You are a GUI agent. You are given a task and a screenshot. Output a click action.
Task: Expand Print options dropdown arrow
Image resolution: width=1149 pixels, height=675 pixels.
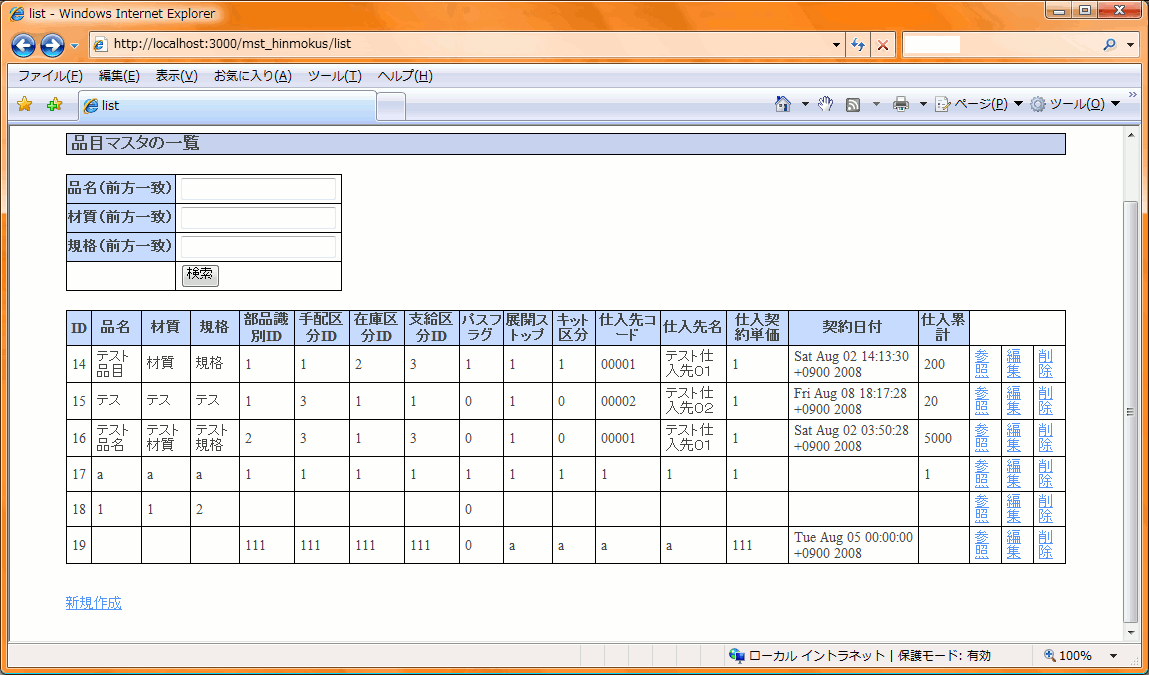click(923, 104)
